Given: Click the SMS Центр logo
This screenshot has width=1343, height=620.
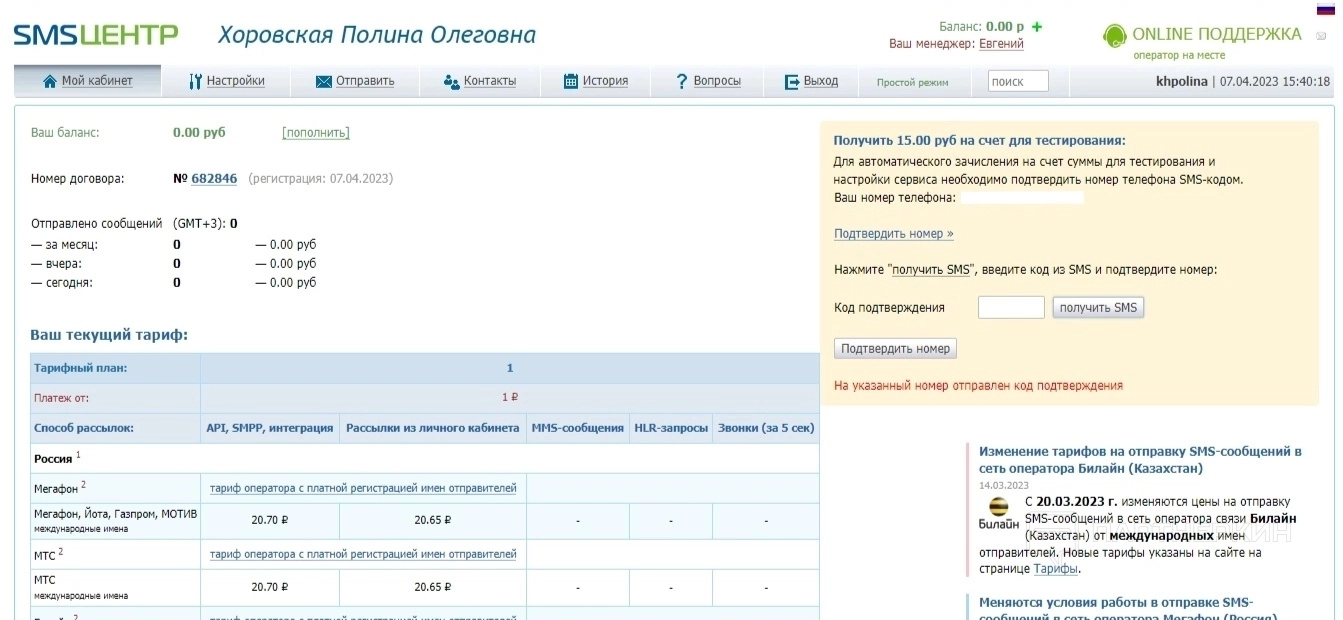Looking at the screenshot, I should (96, 35).
